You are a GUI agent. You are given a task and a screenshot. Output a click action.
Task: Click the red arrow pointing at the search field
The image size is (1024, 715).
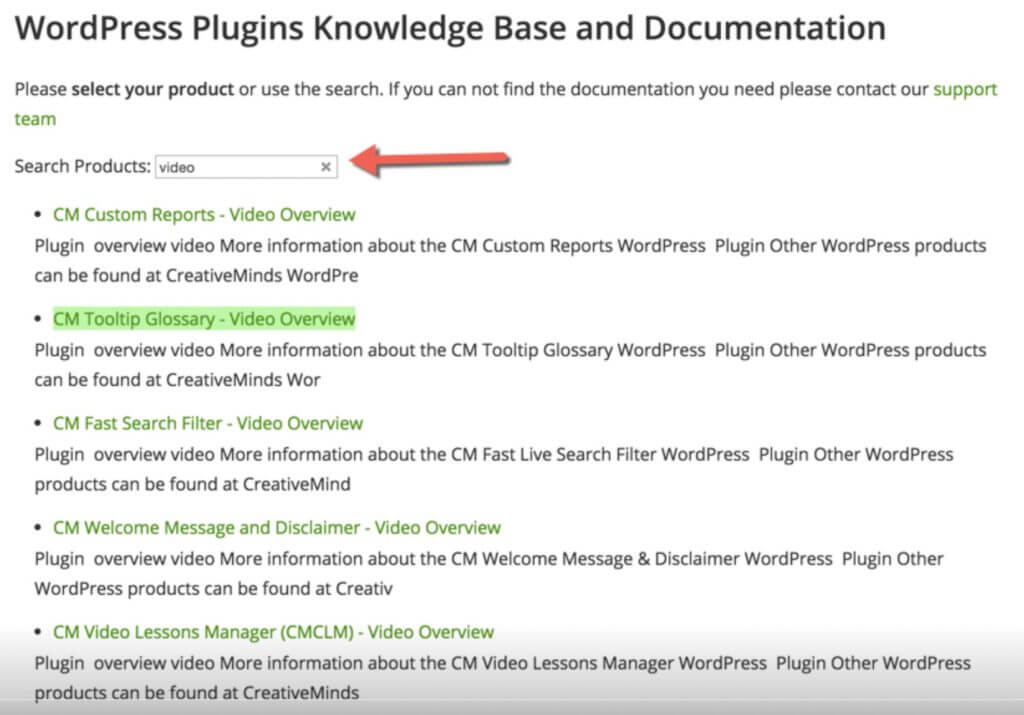point(430,160)
